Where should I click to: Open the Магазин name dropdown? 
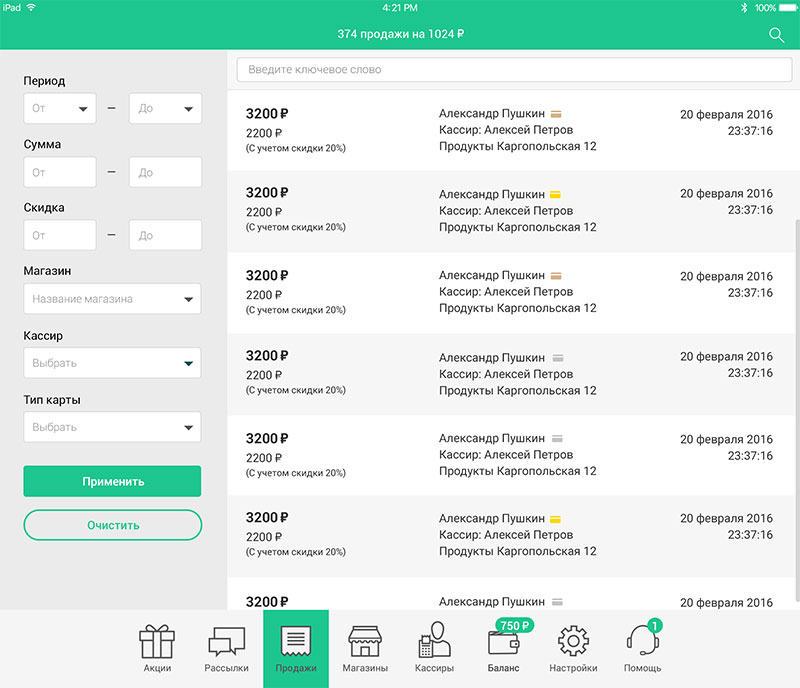[112, 298]
